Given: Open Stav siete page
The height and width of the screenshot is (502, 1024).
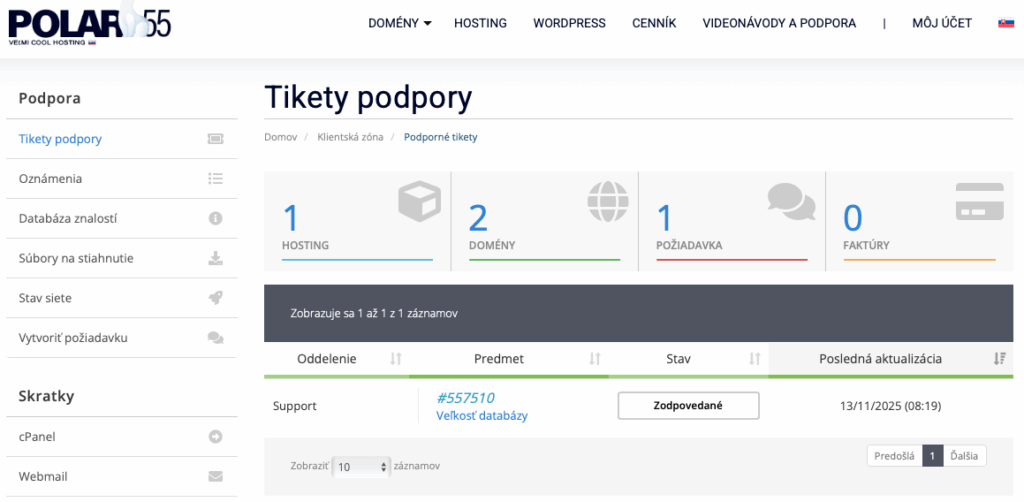Looking at the screenshot, I should click(122, 298).
